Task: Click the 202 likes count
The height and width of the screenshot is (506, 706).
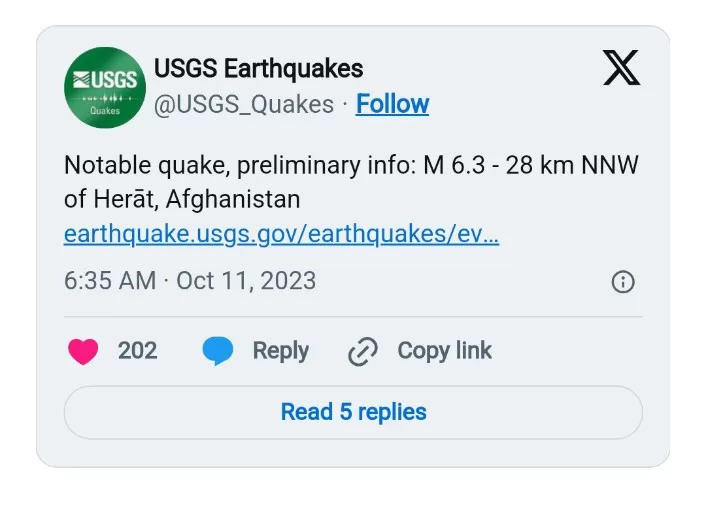Action: coord(137,351)
